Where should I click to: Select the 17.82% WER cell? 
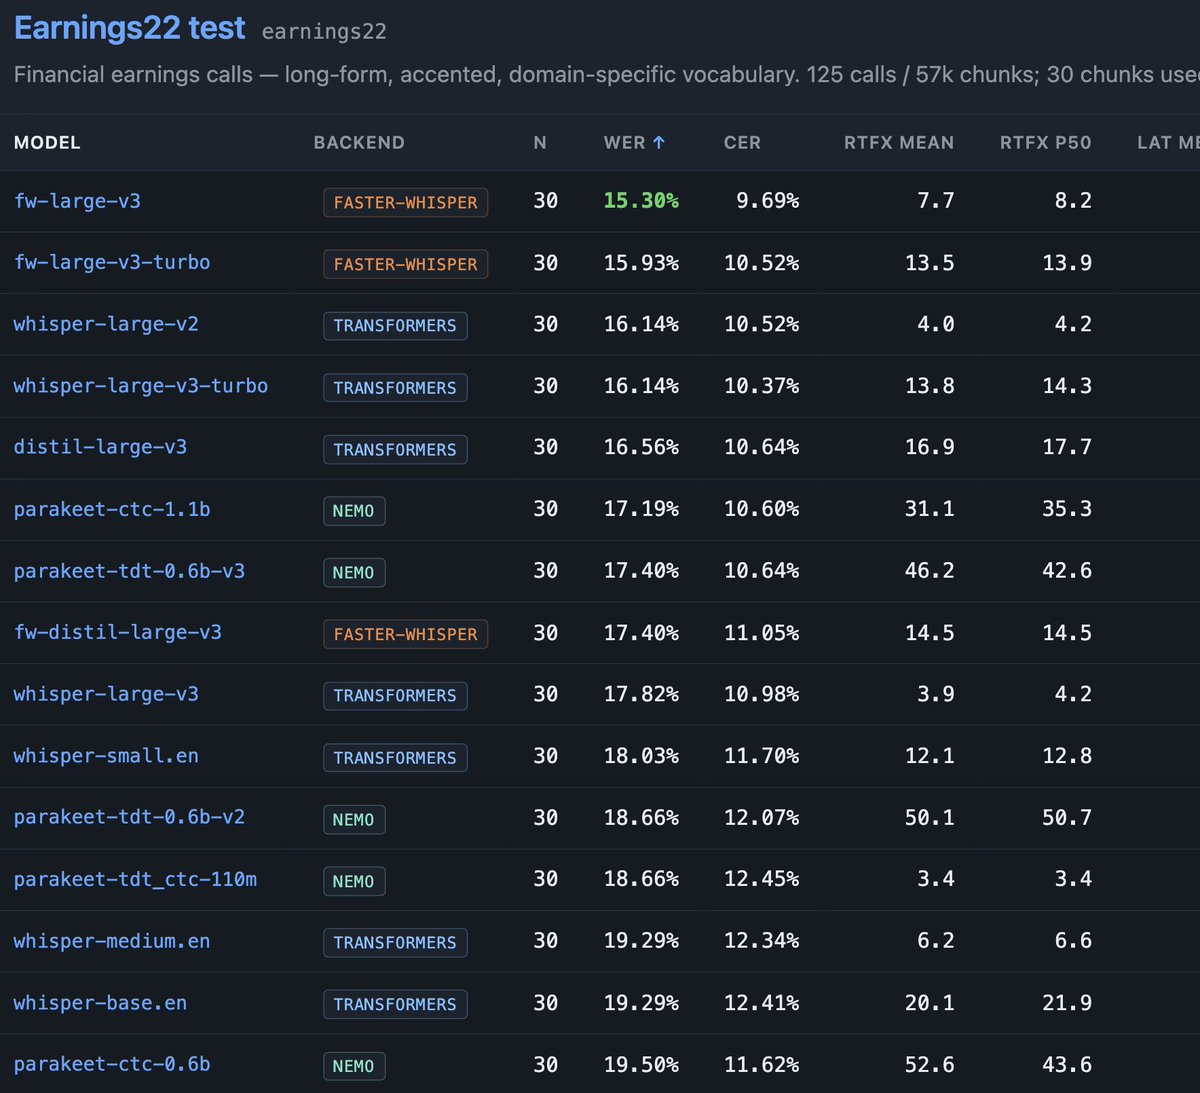641,694
